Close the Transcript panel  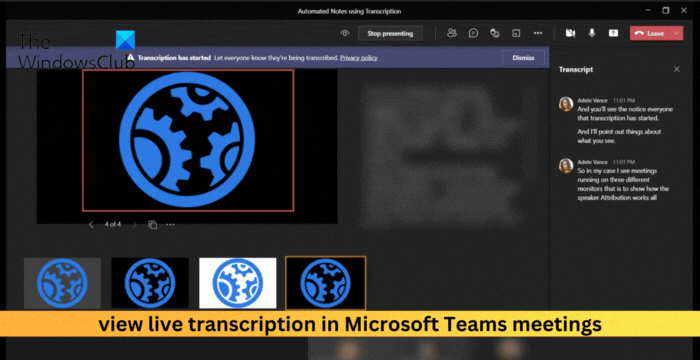(676, 69)
